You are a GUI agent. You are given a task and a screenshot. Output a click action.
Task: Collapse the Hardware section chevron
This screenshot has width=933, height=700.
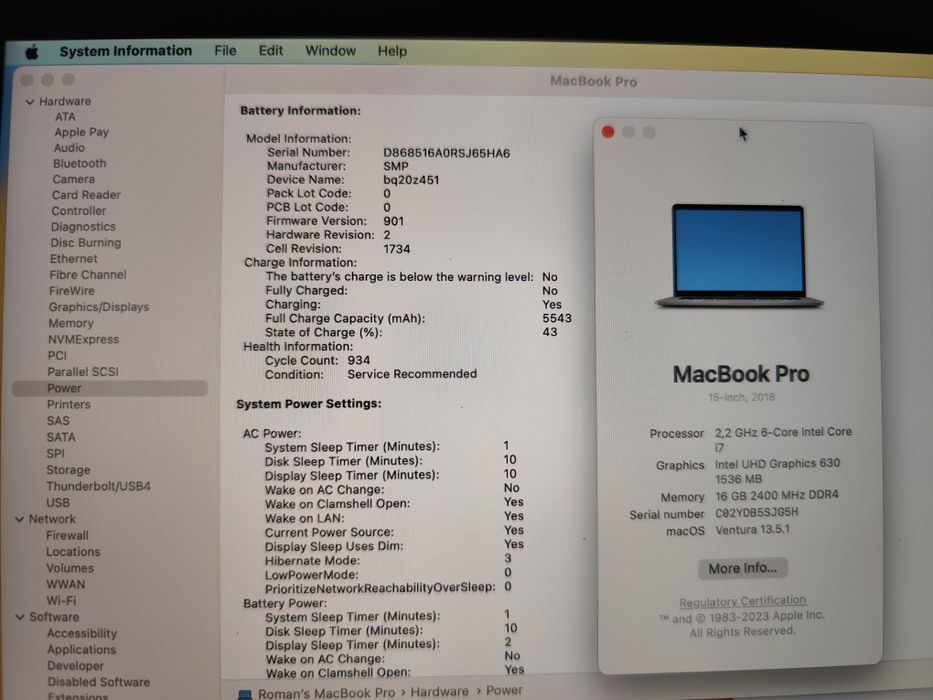click(30, 102)
